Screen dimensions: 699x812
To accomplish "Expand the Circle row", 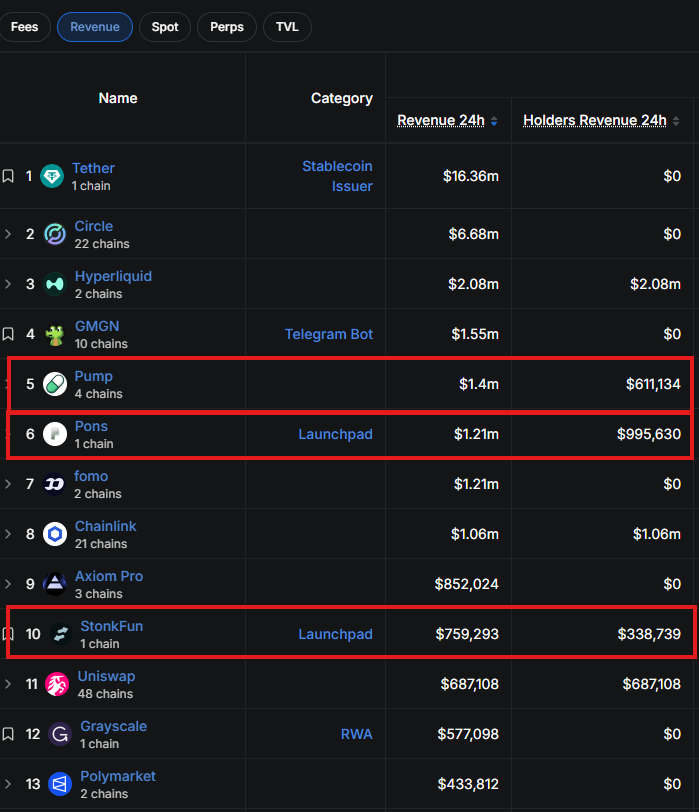I will (x=8, y=234).
